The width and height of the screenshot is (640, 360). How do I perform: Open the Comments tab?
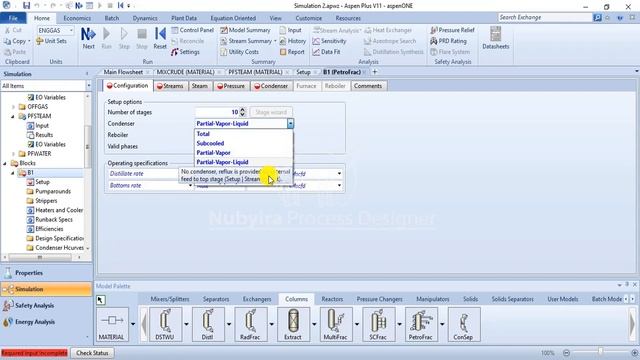pos(368,86)
